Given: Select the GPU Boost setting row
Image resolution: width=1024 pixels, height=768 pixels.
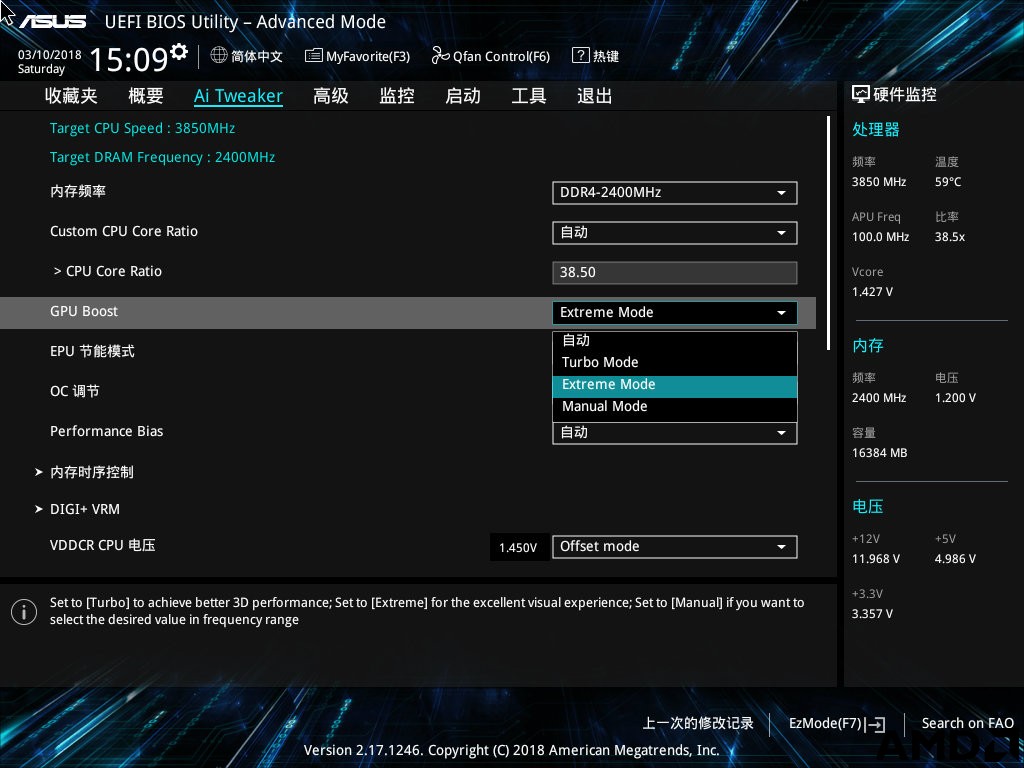Looking at the screenshot, I should [x=408, y=313].
